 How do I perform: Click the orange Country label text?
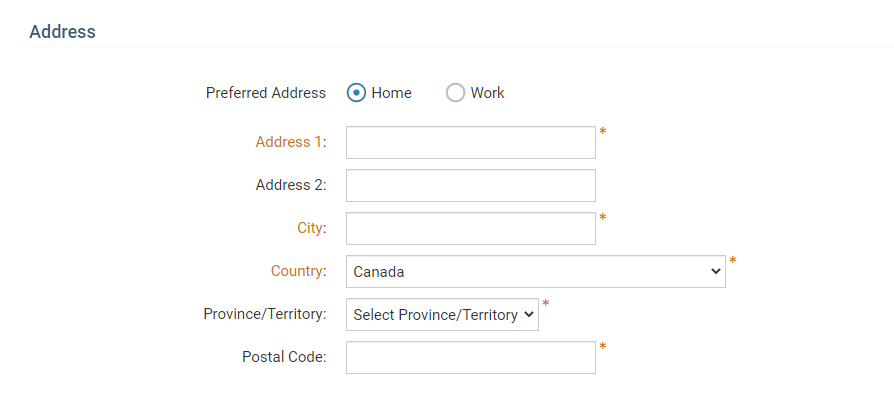pos(298,272)
